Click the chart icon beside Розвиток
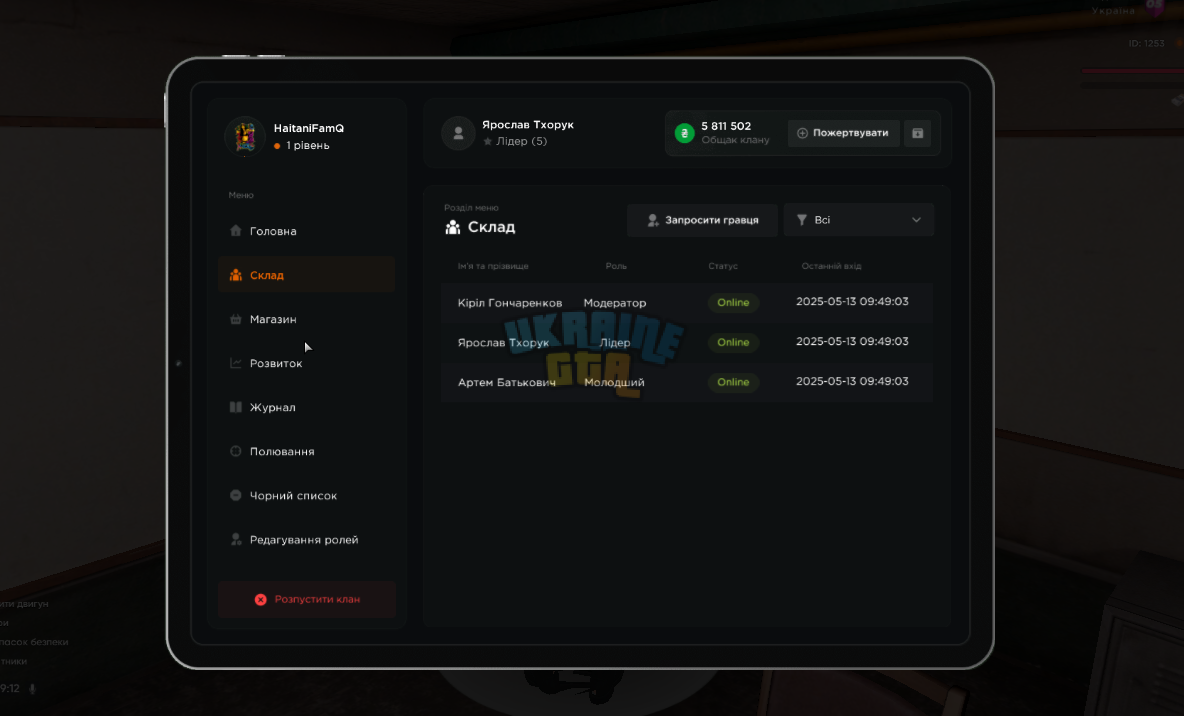The width and height of the screenshot is (1184, 716). tap(236, 363)
